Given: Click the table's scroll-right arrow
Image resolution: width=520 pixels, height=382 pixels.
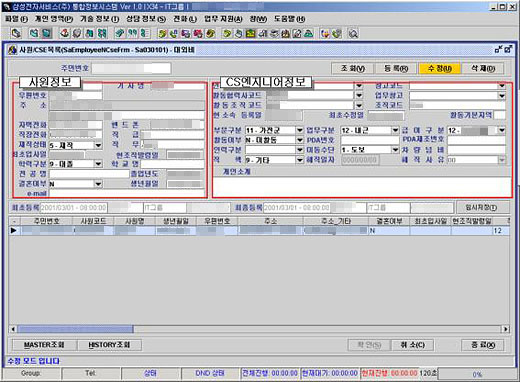Looking at the screenshot, I should [506, 329].
